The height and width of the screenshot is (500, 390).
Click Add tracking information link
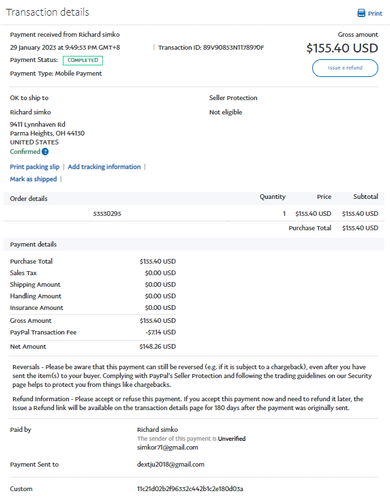[x=104, y=167]
